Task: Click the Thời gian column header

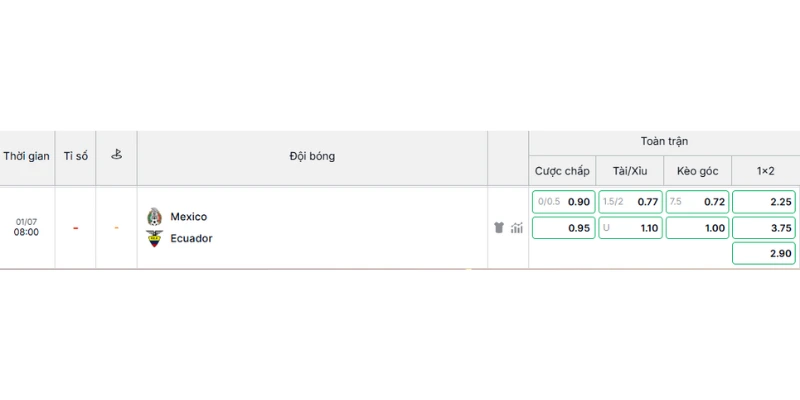Action: coord(27,156)
